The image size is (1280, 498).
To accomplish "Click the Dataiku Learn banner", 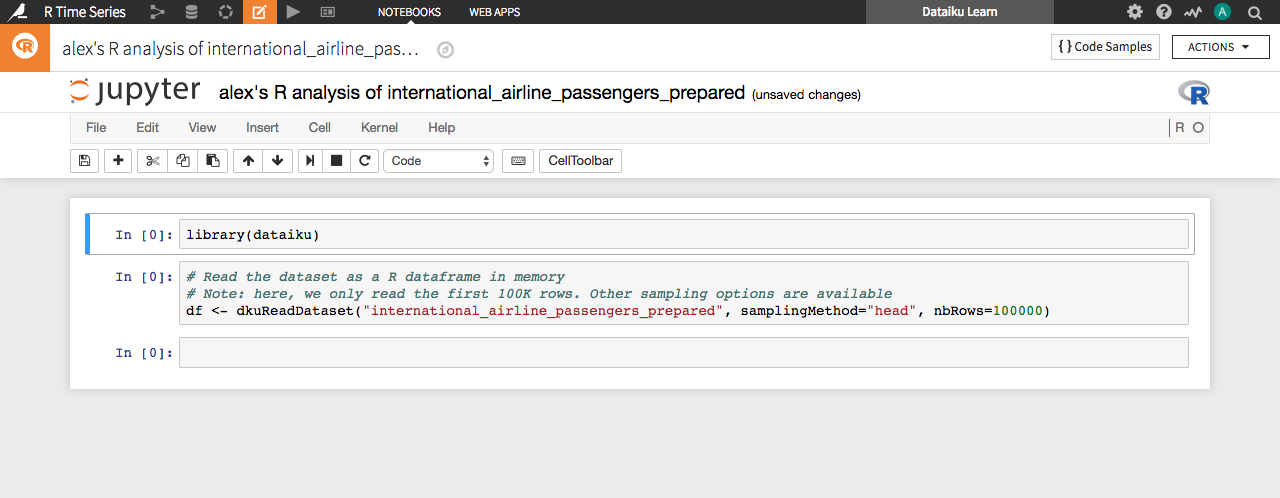I will point(960,12).
